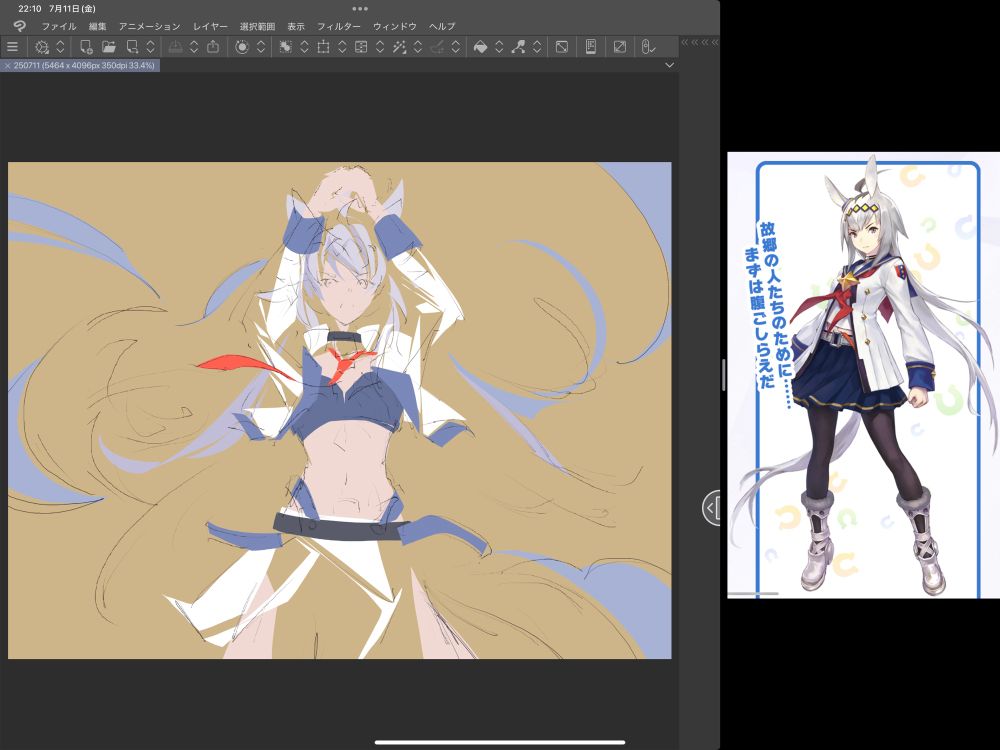The height and width of the screenshot is (750, 1000).
Task: Click up/down arrows beside the gear icon
Action: 61,47
